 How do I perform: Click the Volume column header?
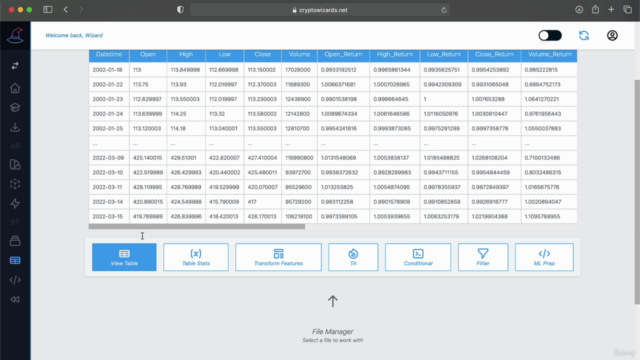299,55
